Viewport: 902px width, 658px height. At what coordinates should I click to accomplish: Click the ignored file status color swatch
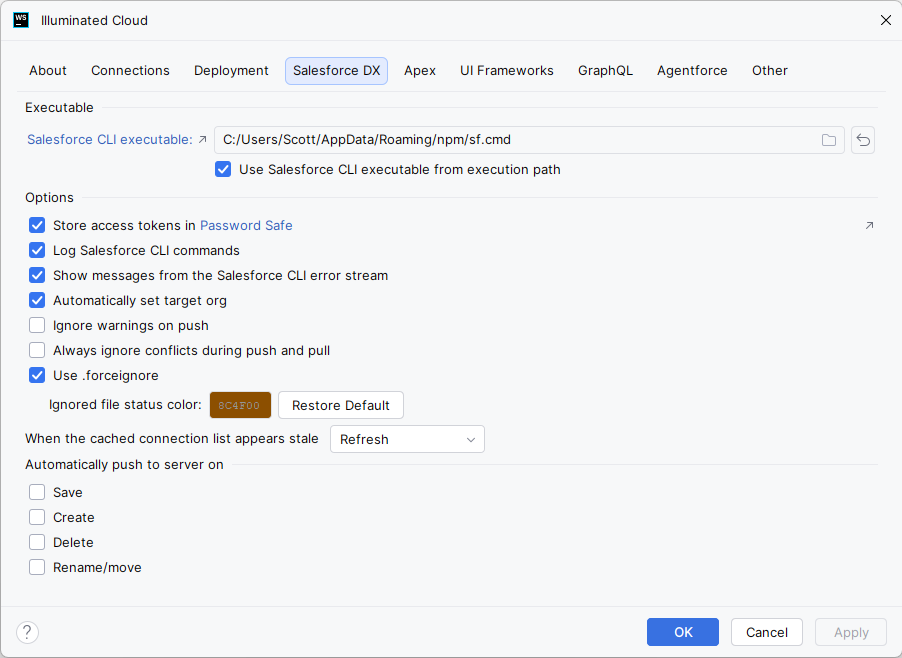click(x=240, y=405)
